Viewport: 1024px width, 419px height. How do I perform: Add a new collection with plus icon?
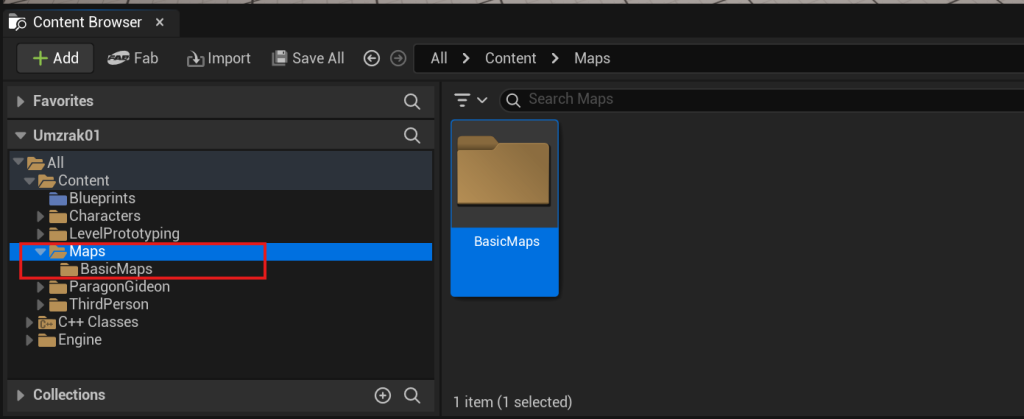(383, 395)
